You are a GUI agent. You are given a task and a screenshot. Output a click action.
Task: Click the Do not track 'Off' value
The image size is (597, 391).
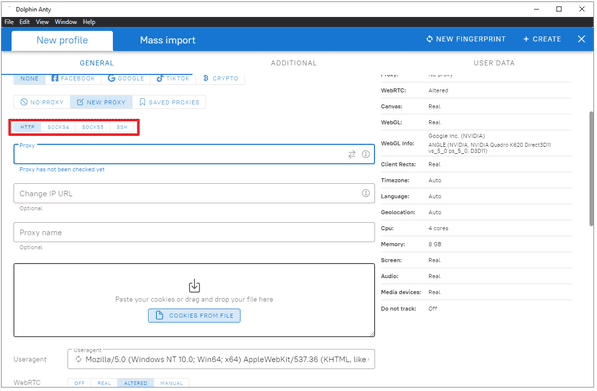(433, 309)
